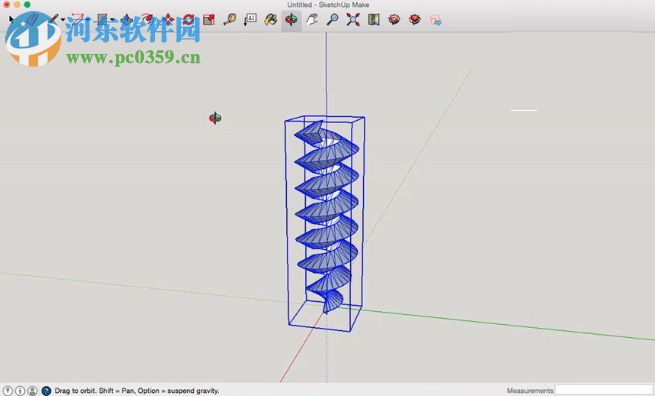Switch to the Pan hand tool
Viewport: 655px width, 396px height.
(312, 19)
